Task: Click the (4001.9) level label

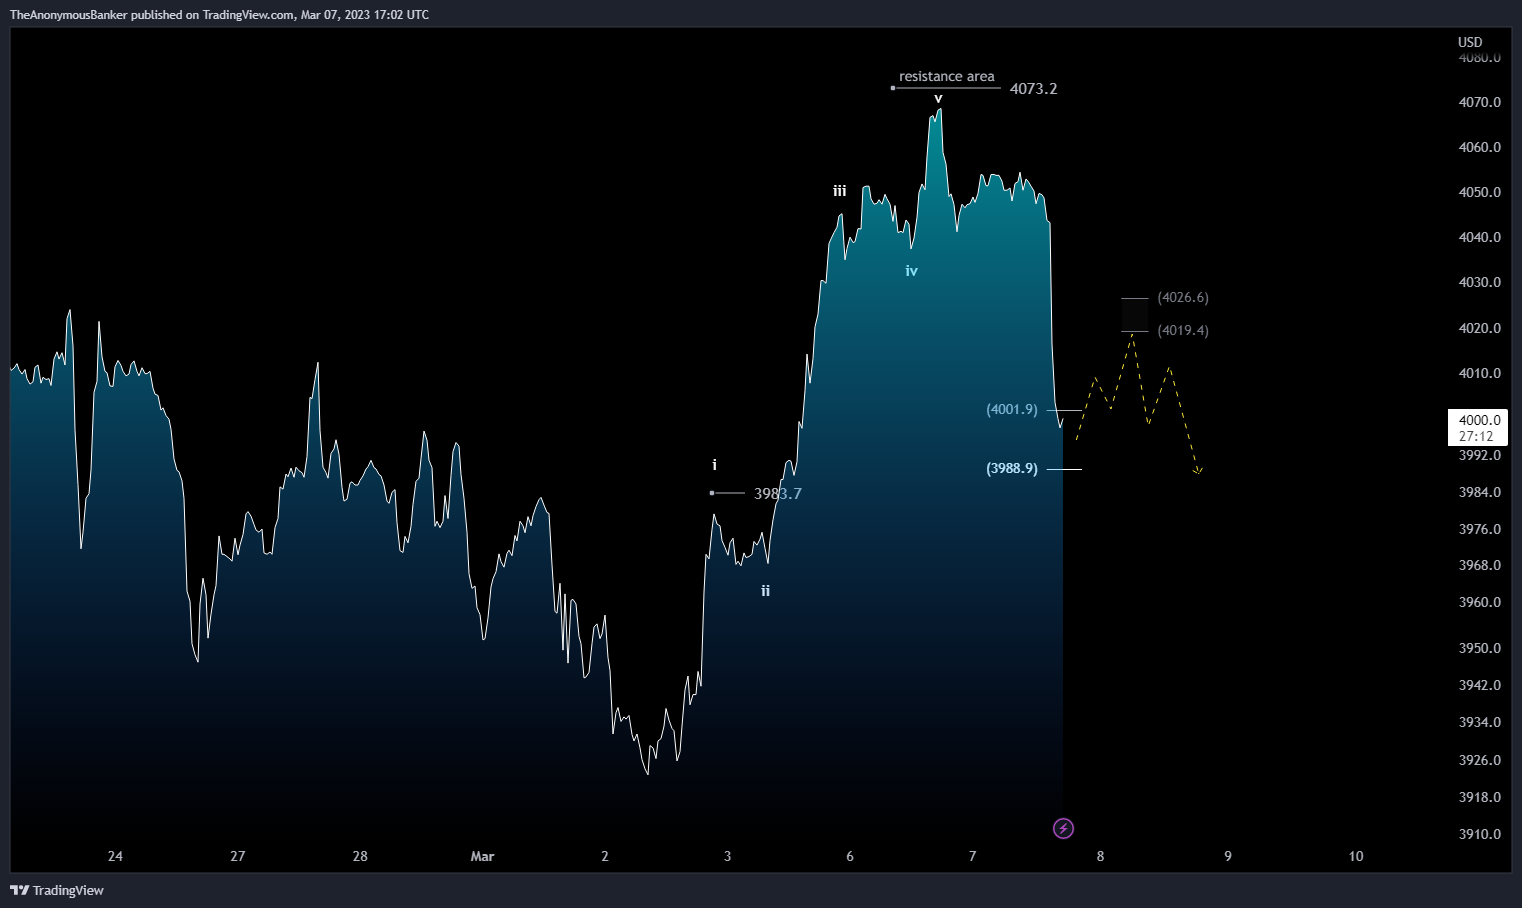Action: coord(1012,409)
